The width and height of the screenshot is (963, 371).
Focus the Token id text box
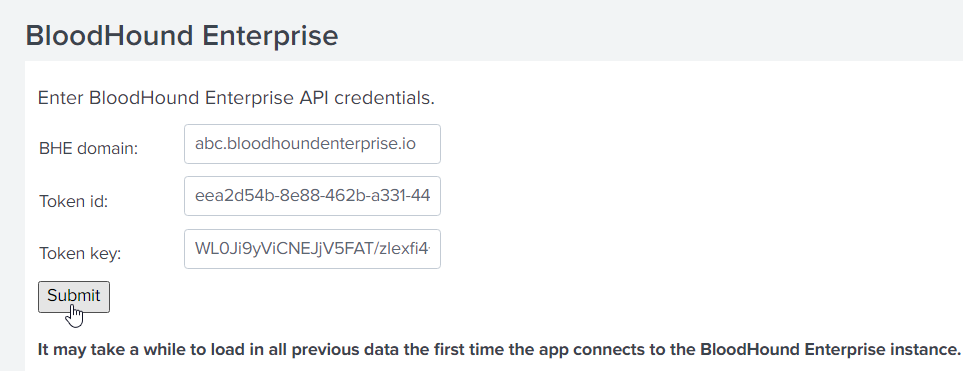[312, 196]
